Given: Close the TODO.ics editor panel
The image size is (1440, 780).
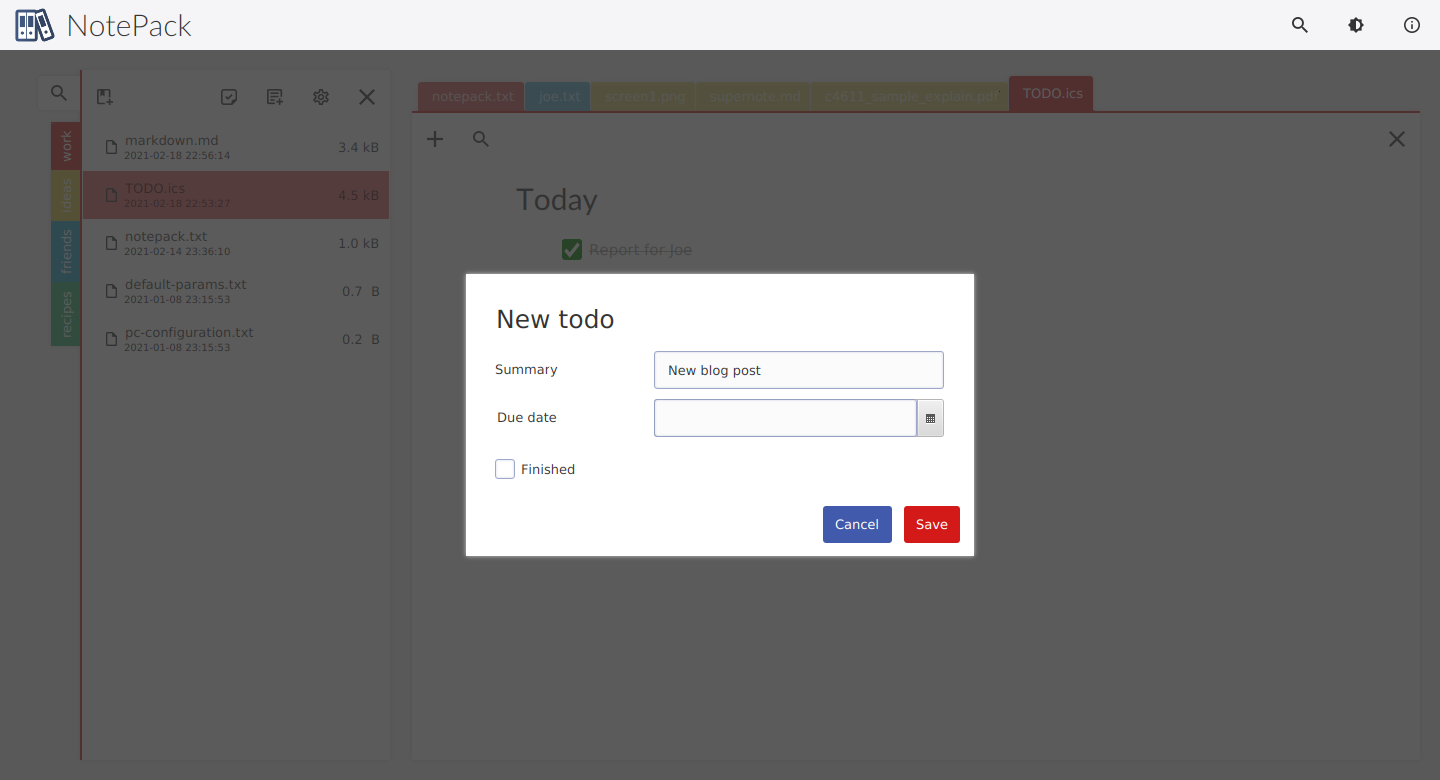Looking at the screenshot, I should click(x=1397, y=139).
